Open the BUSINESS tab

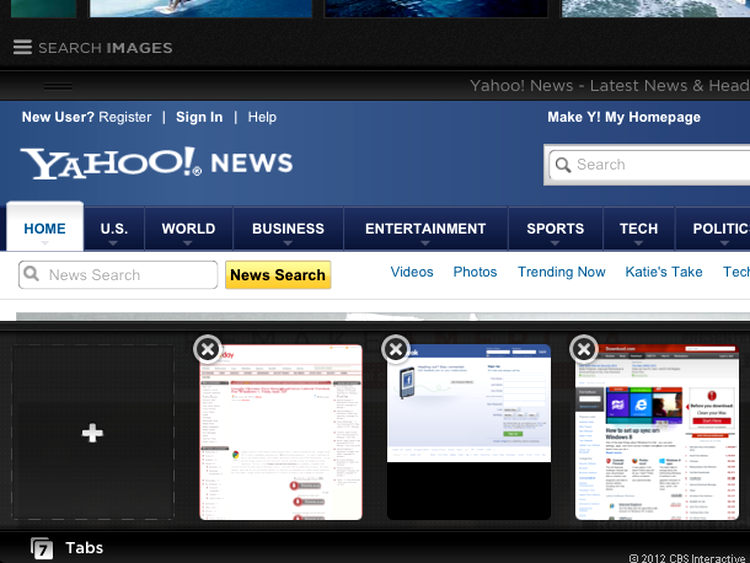[288, 229]
